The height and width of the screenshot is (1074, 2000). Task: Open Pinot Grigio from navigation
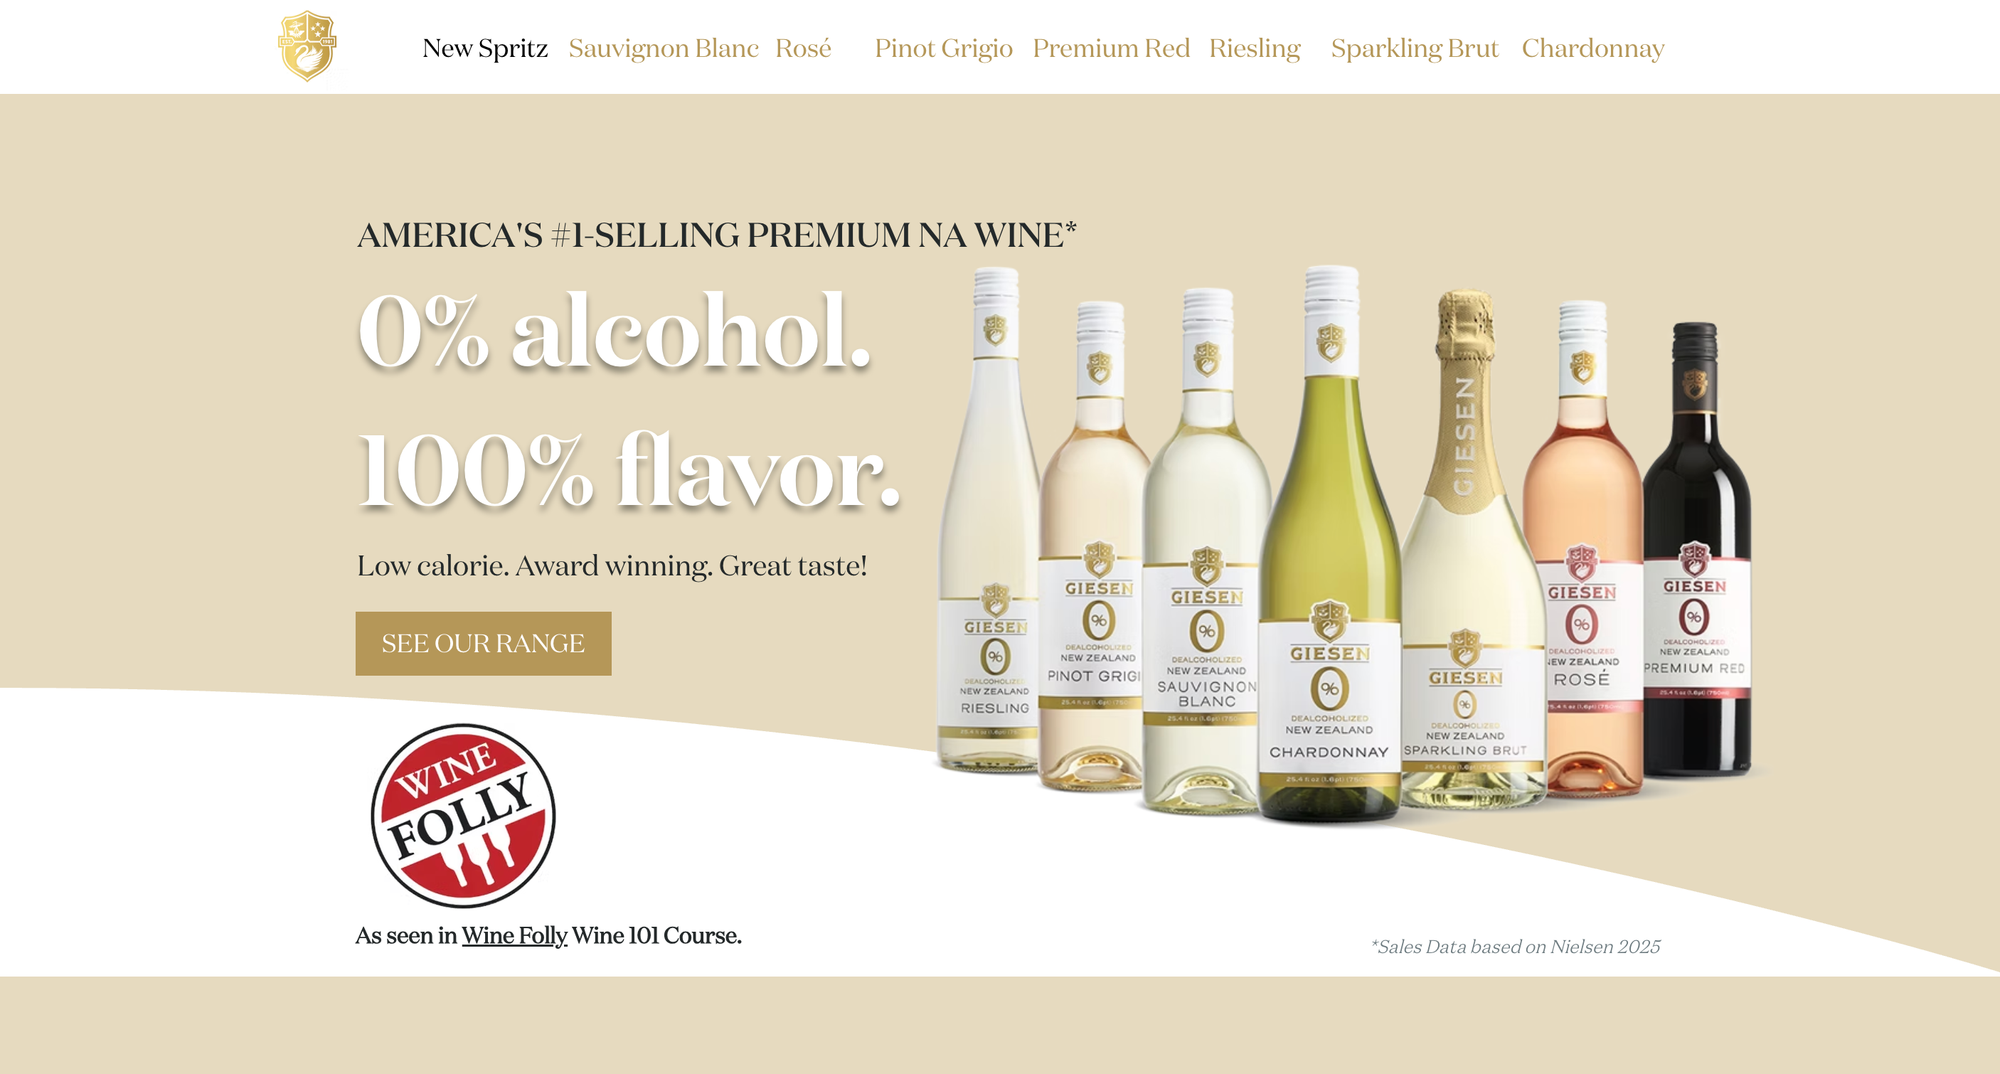[943, 48]
